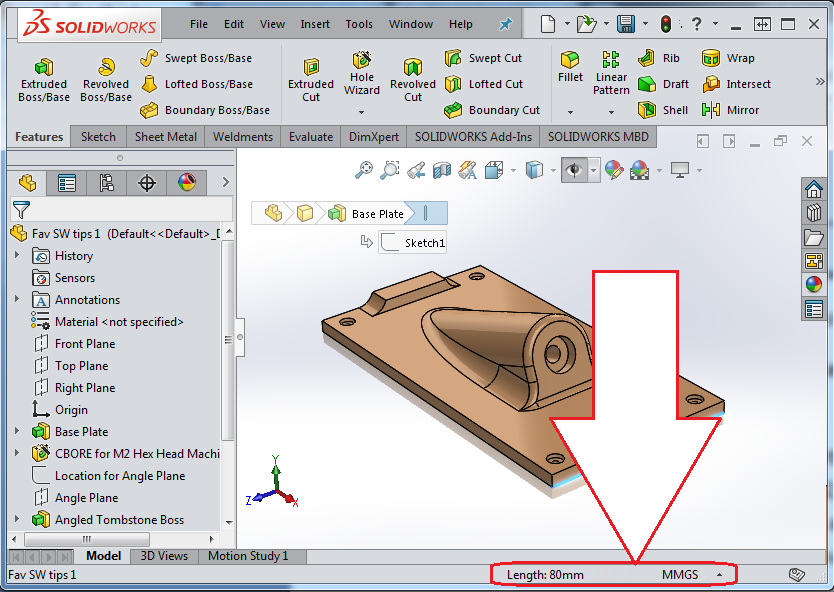Image resolution: width=834 pixels, height=592 pixels.
Task: Click the feature tree filter field
Action: click(121, 210)
